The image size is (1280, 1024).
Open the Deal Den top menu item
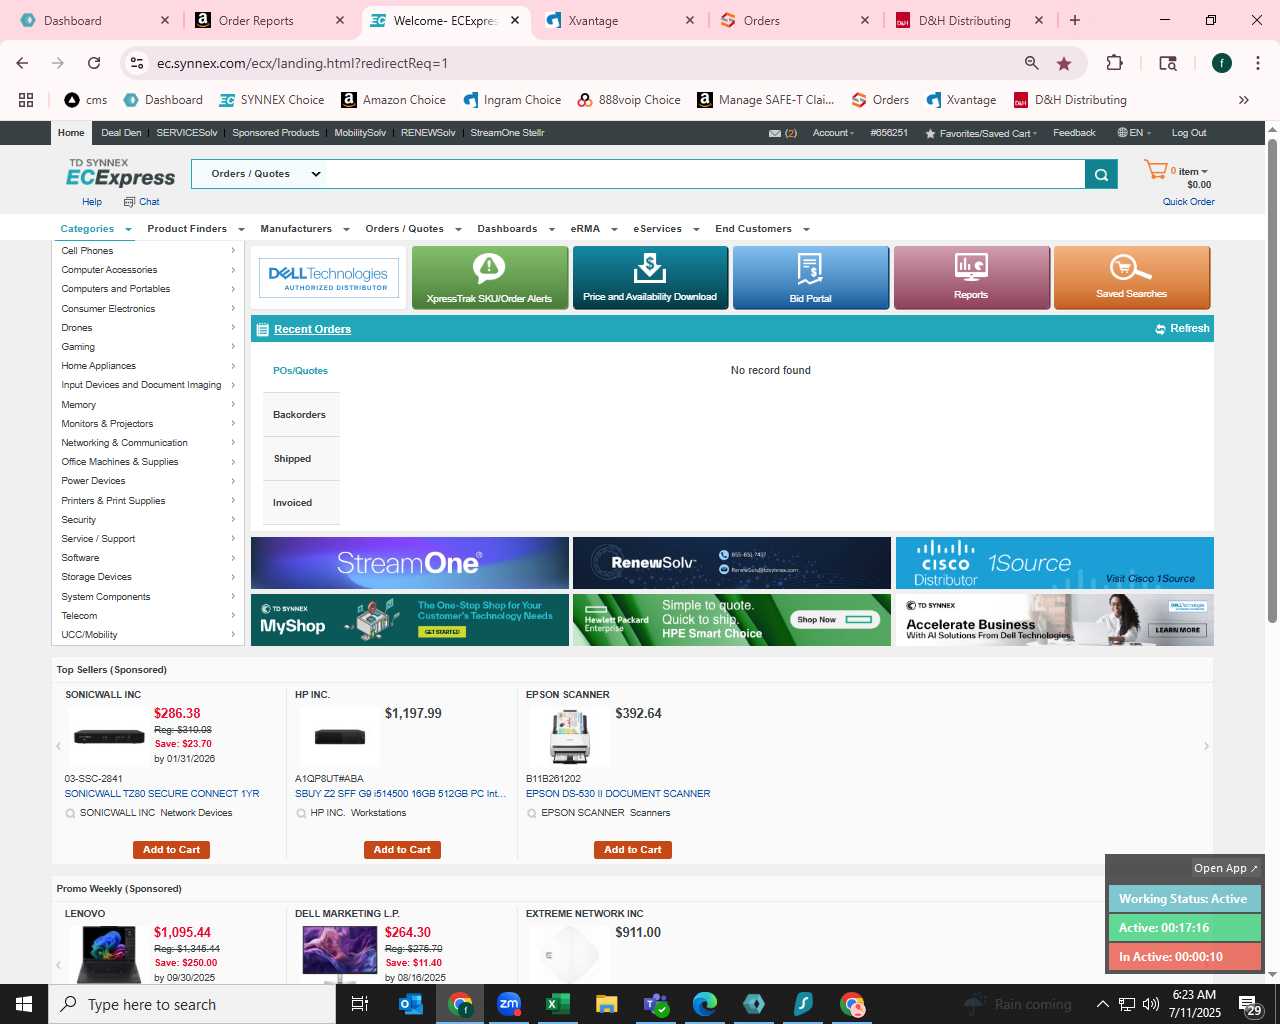[x=121, y=133]
